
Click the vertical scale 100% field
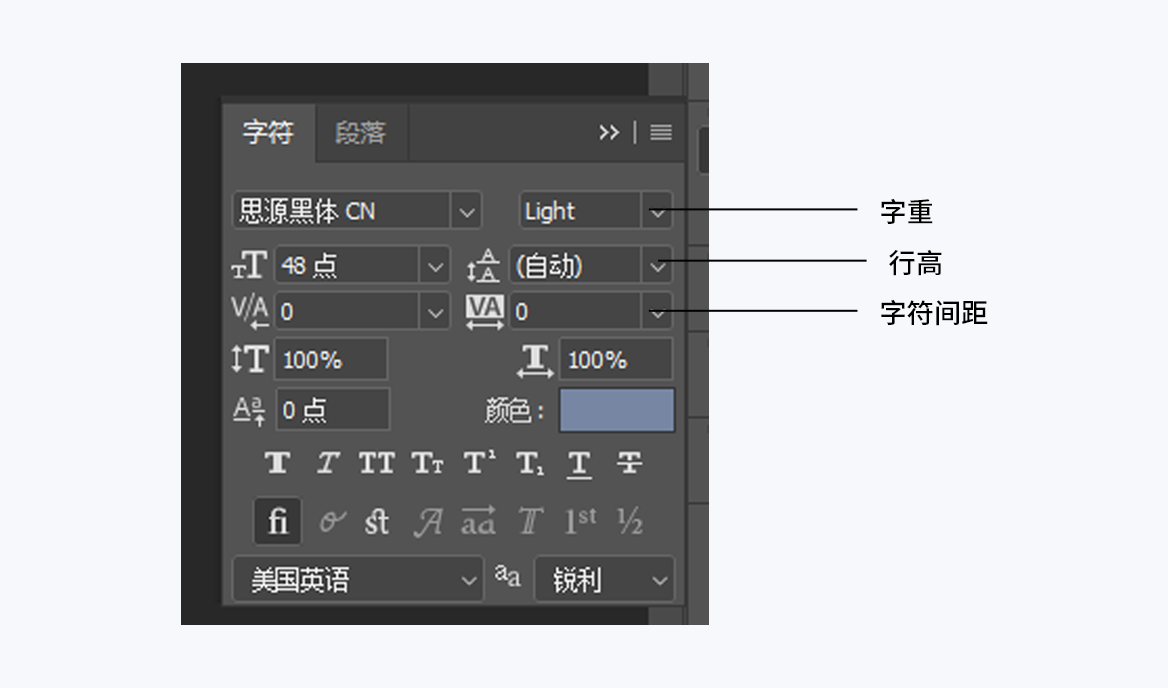(x=331, y=360)
